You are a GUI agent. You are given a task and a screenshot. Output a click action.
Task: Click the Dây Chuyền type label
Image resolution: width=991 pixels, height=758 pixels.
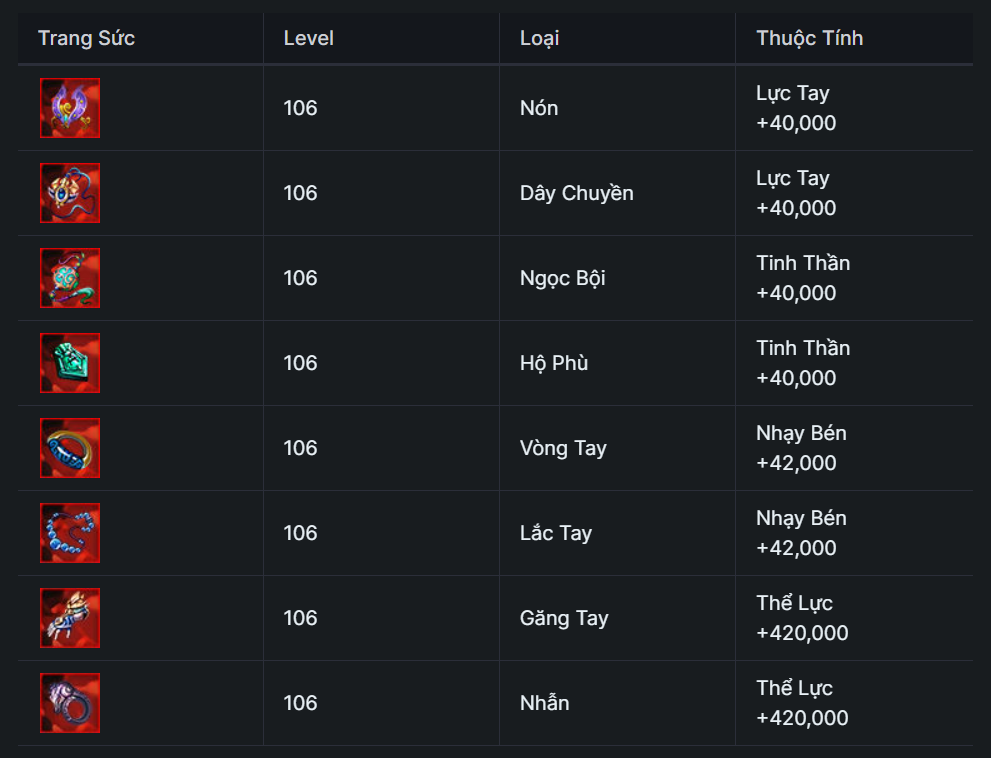coord(576,193)
